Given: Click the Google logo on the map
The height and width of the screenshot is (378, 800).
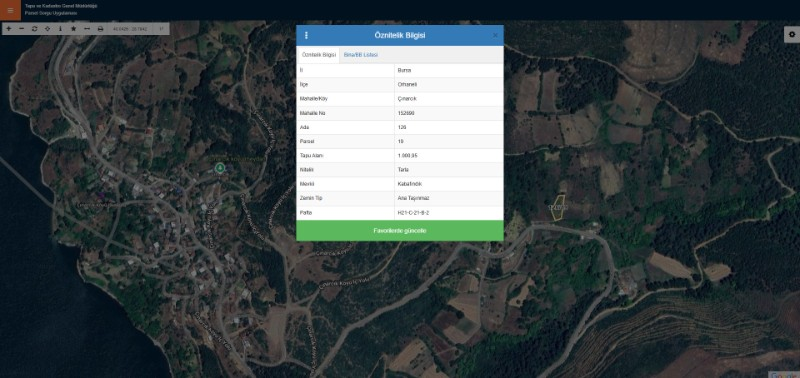Looking at the screenshot, I should (785, 374).
